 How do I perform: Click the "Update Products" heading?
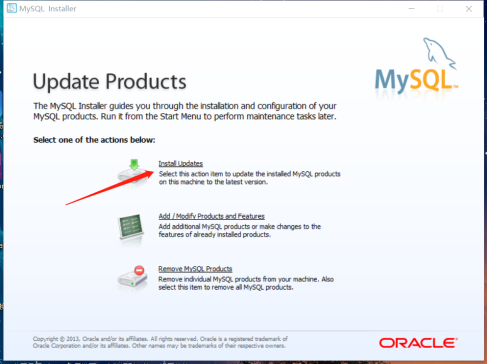tap(109, 81)
